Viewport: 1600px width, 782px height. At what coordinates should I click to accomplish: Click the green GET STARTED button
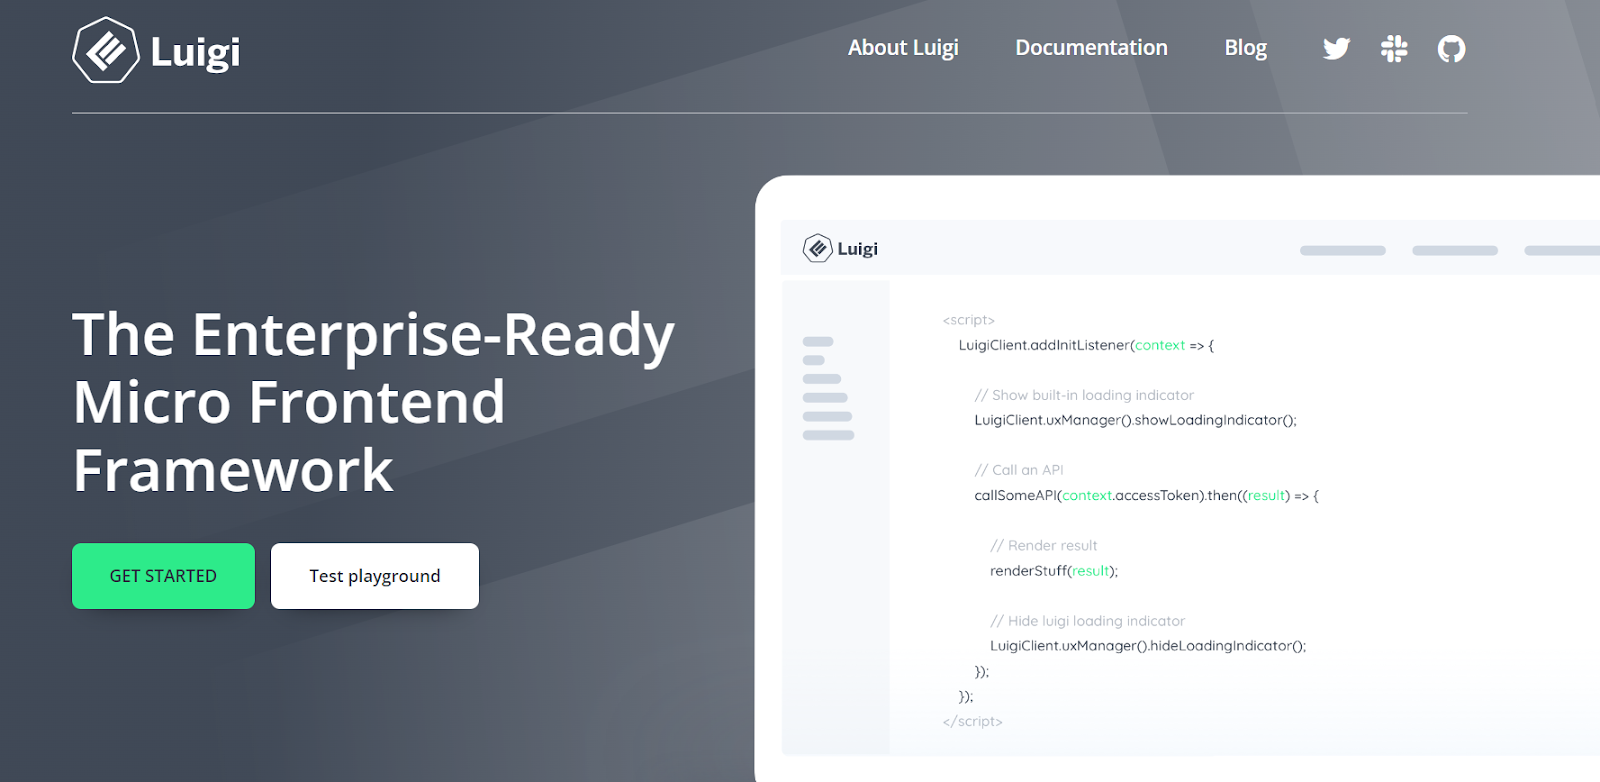(x=163, y=576)
